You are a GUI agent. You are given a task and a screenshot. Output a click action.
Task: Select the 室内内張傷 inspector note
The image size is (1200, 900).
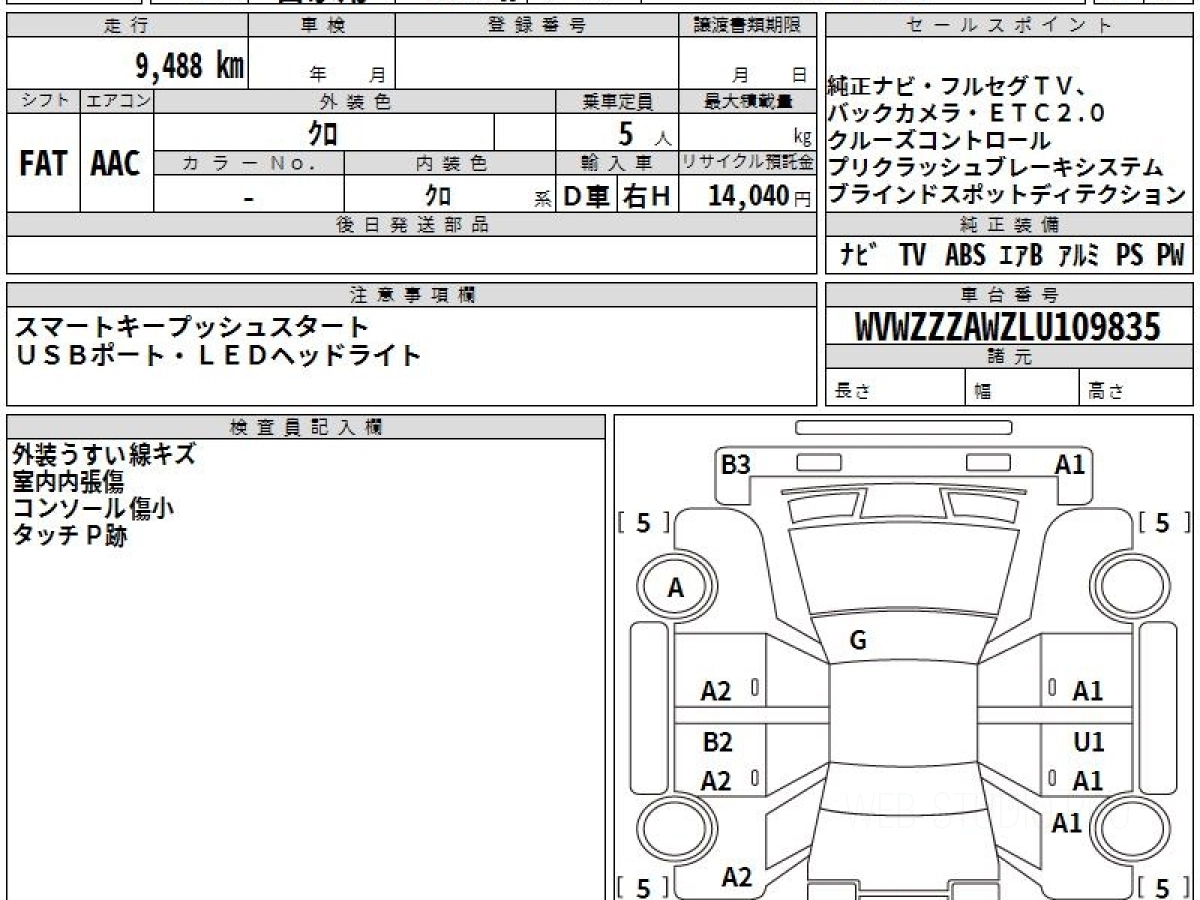(68, 482)
